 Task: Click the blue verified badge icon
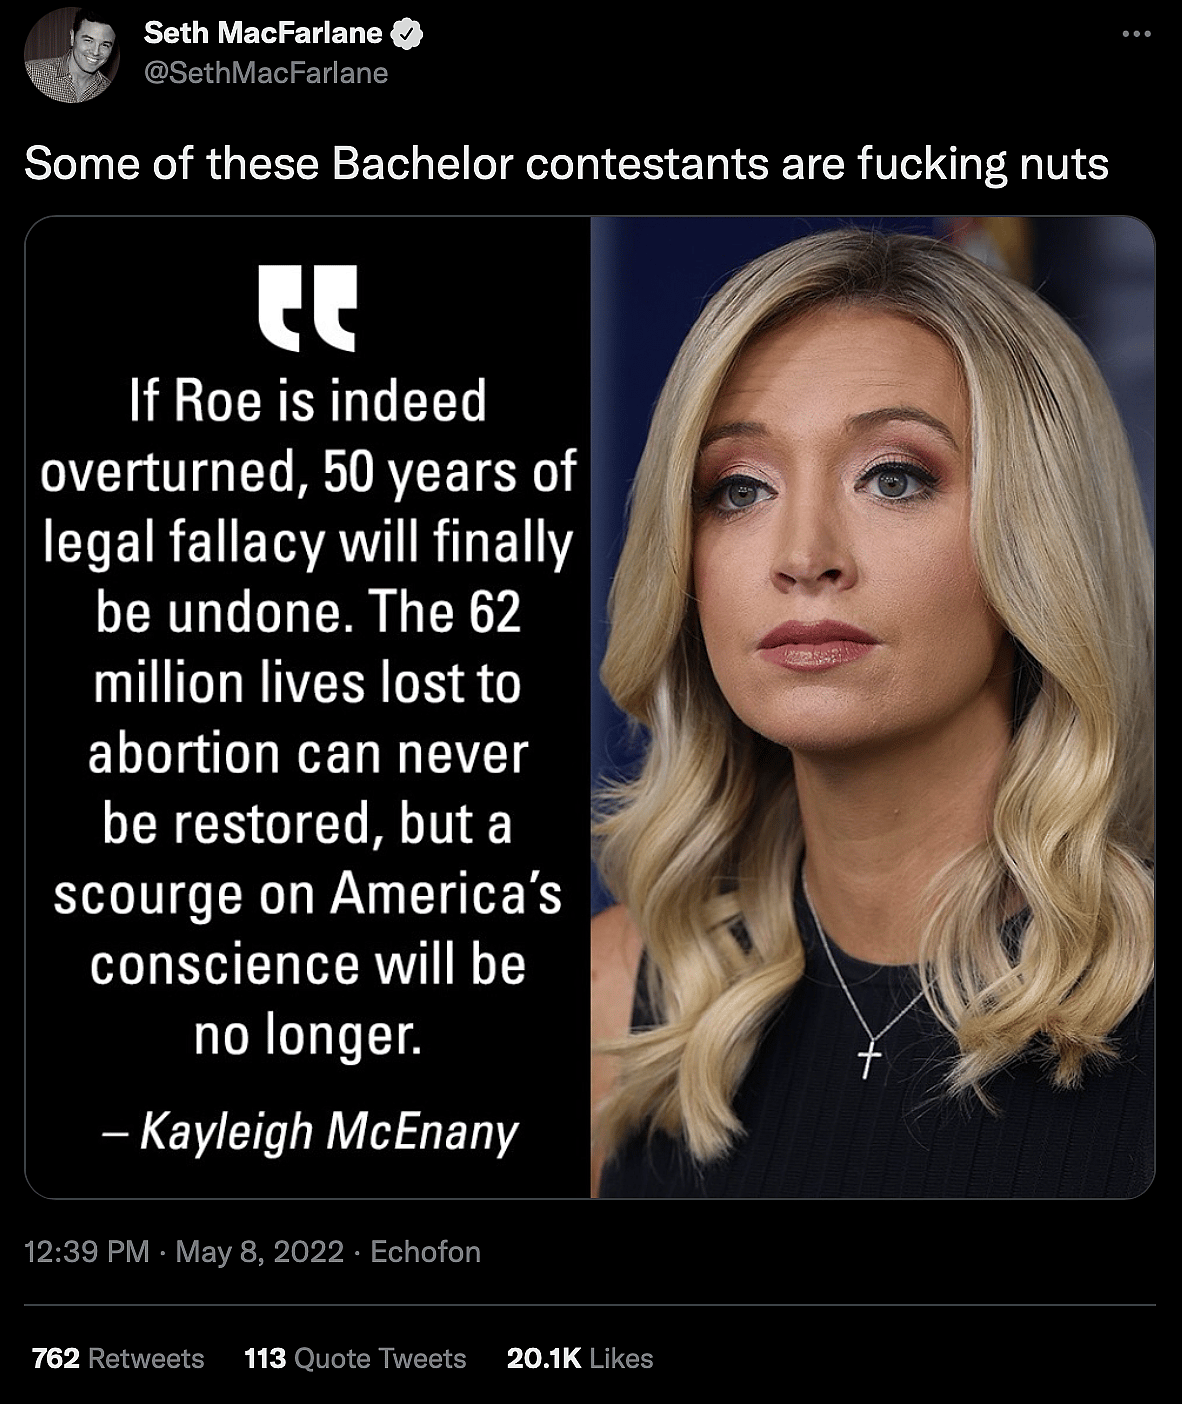[x=408, y=34]
